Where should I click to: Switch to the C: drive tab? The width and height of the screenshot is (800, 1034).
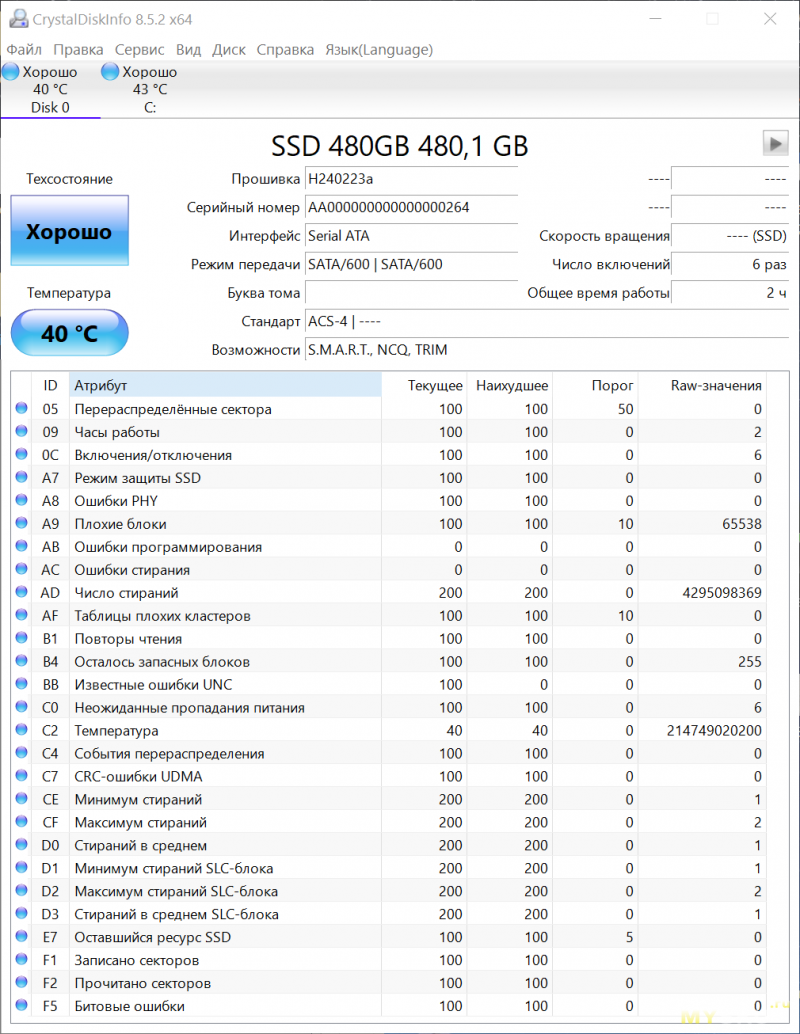coord(150,90)
